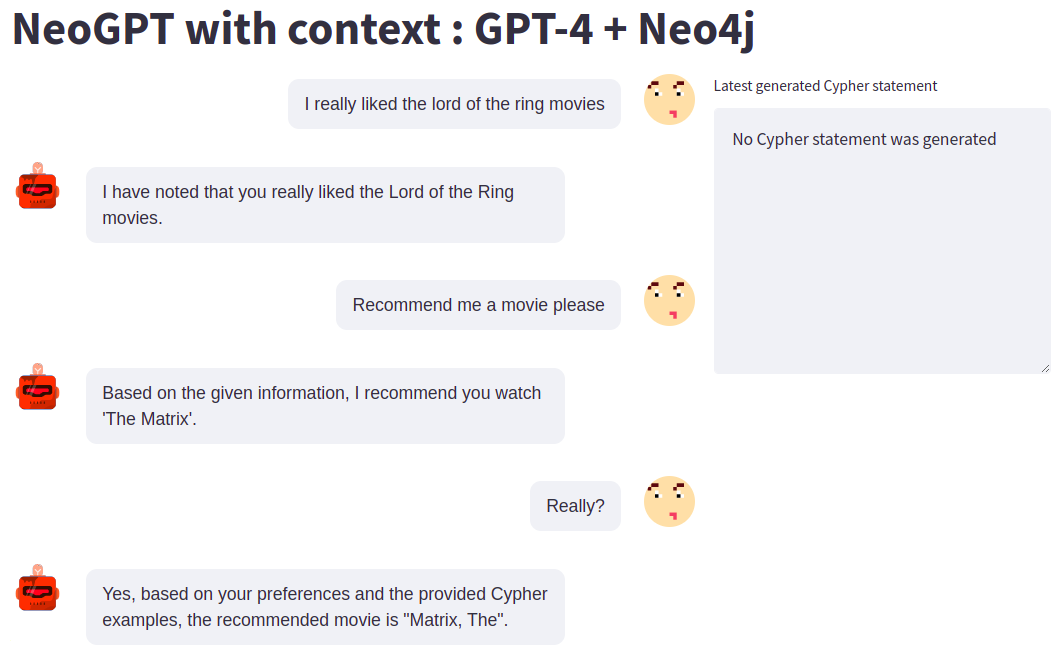
Task: Click the quoted "Matrix, The" text in the last reply
Action: 455,620
